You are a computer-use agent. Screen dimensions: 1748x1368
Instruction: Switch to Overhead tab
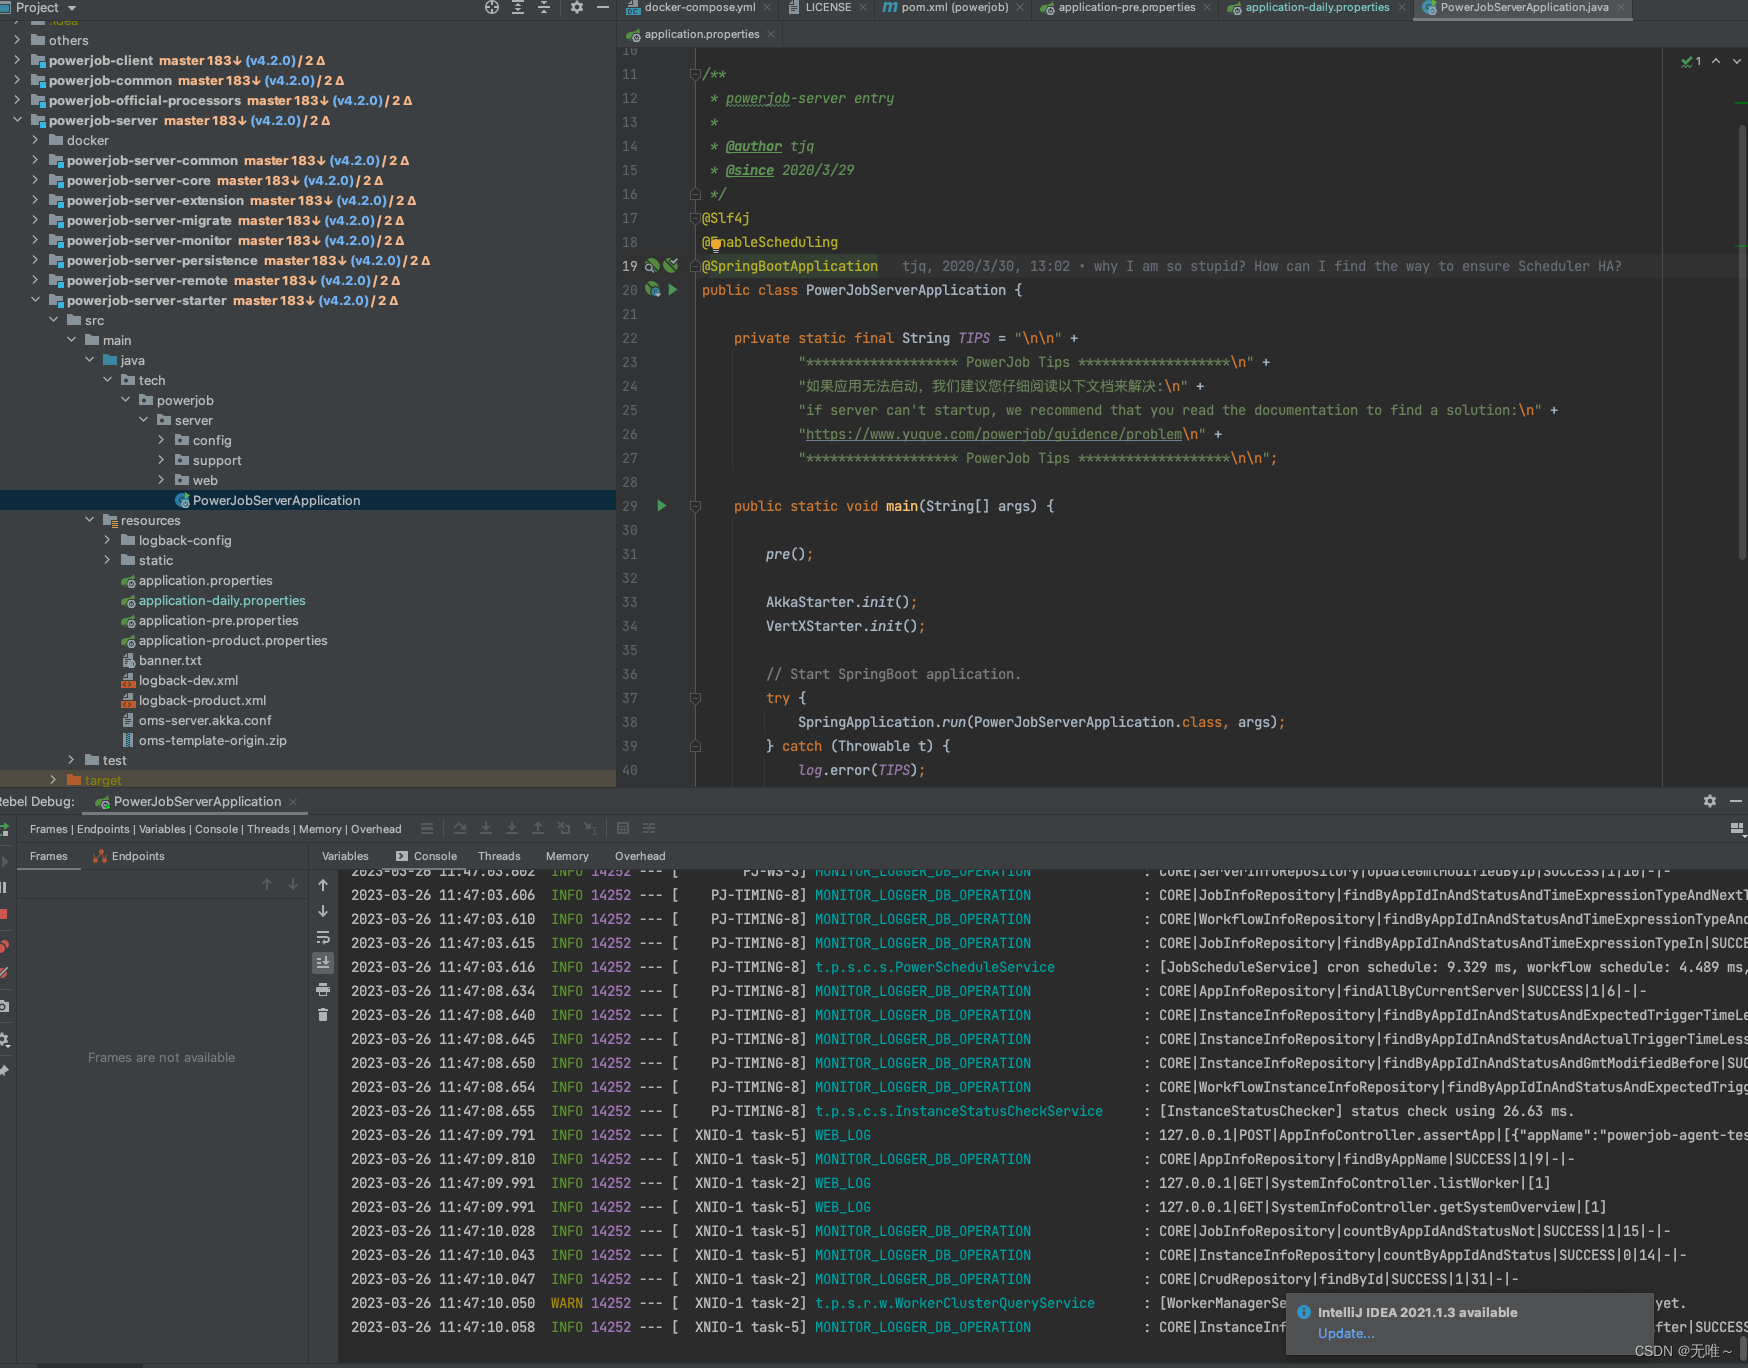click(640, 856)
